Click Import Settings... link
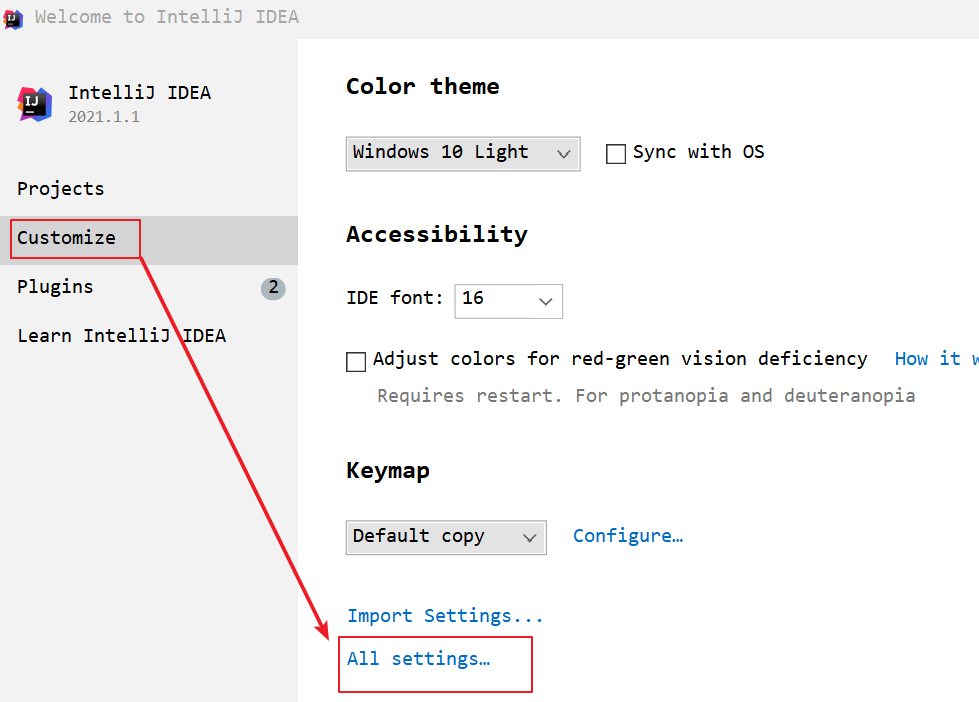Viewport: 979px width, 702px height. [x=445, y=616]
